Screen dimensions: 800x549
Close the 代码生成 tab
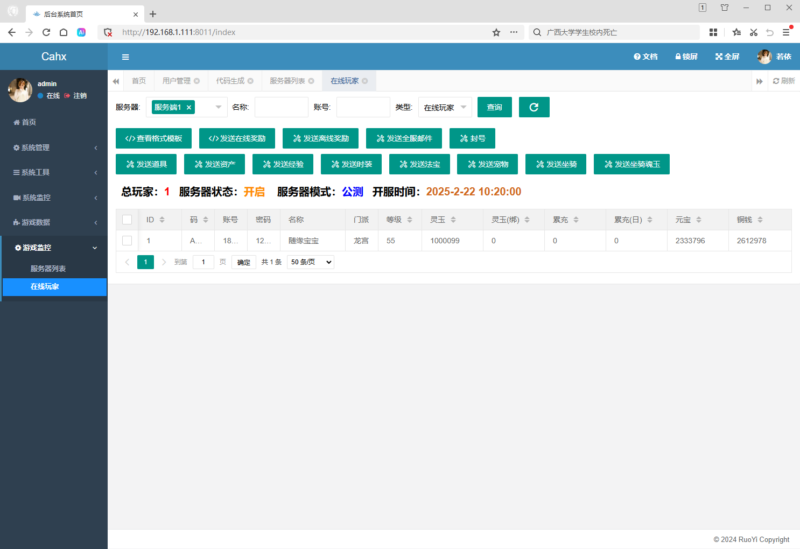tap(251, 81)
